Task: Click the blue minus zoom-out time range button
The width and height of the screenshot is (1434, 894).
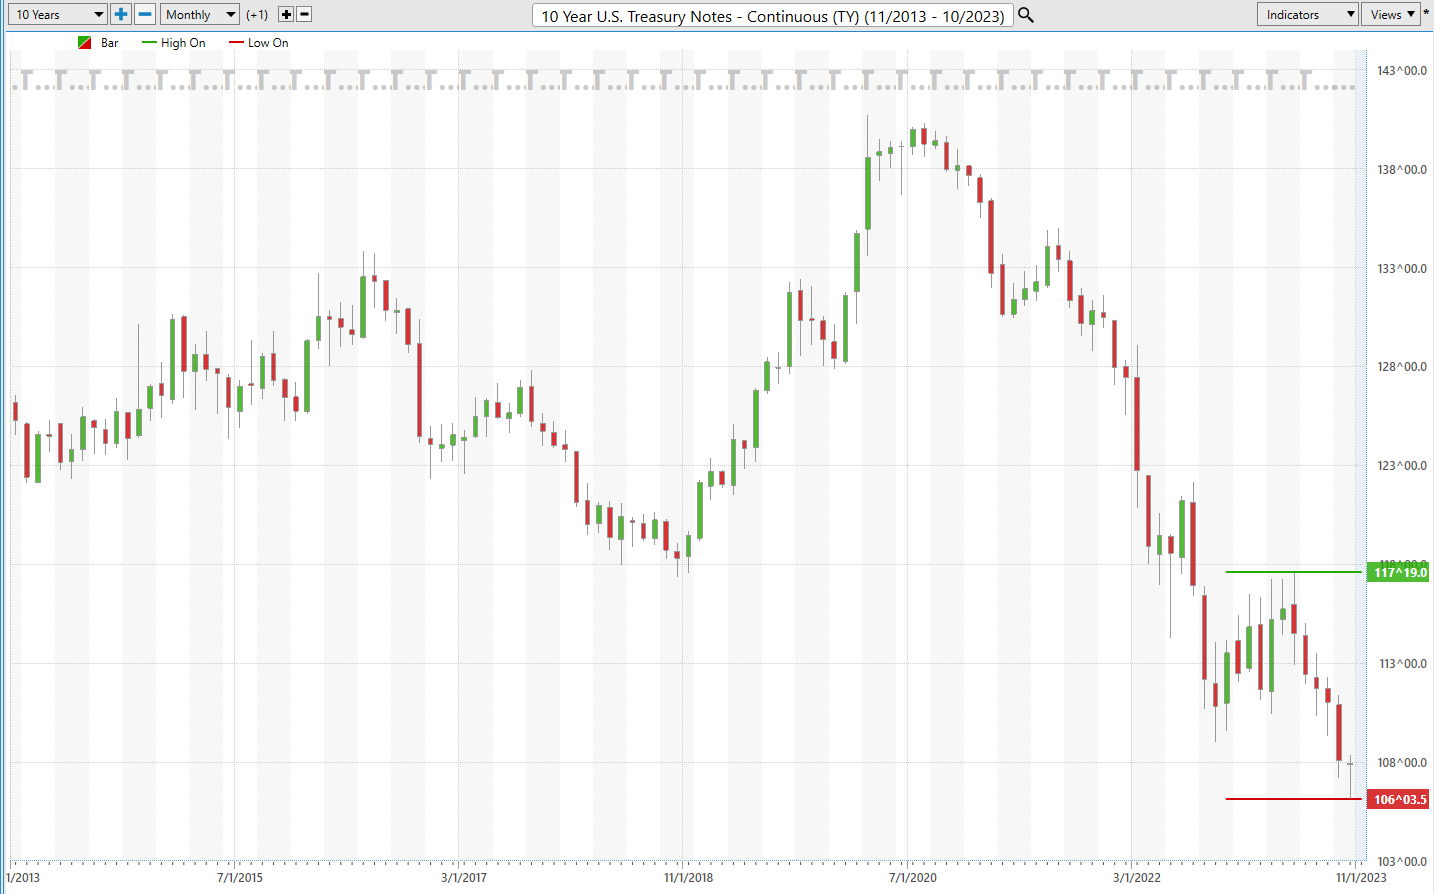Action: (145, 14)
